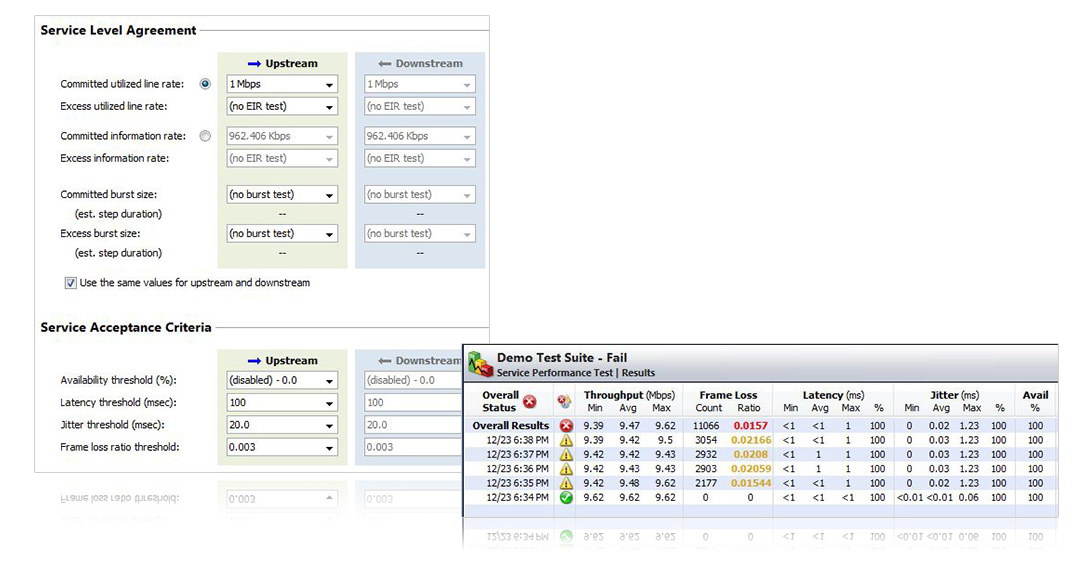Screen dimensions: 1082x562
Task: Click the red error icon in Overall Results row
Action: pos(566,426)
